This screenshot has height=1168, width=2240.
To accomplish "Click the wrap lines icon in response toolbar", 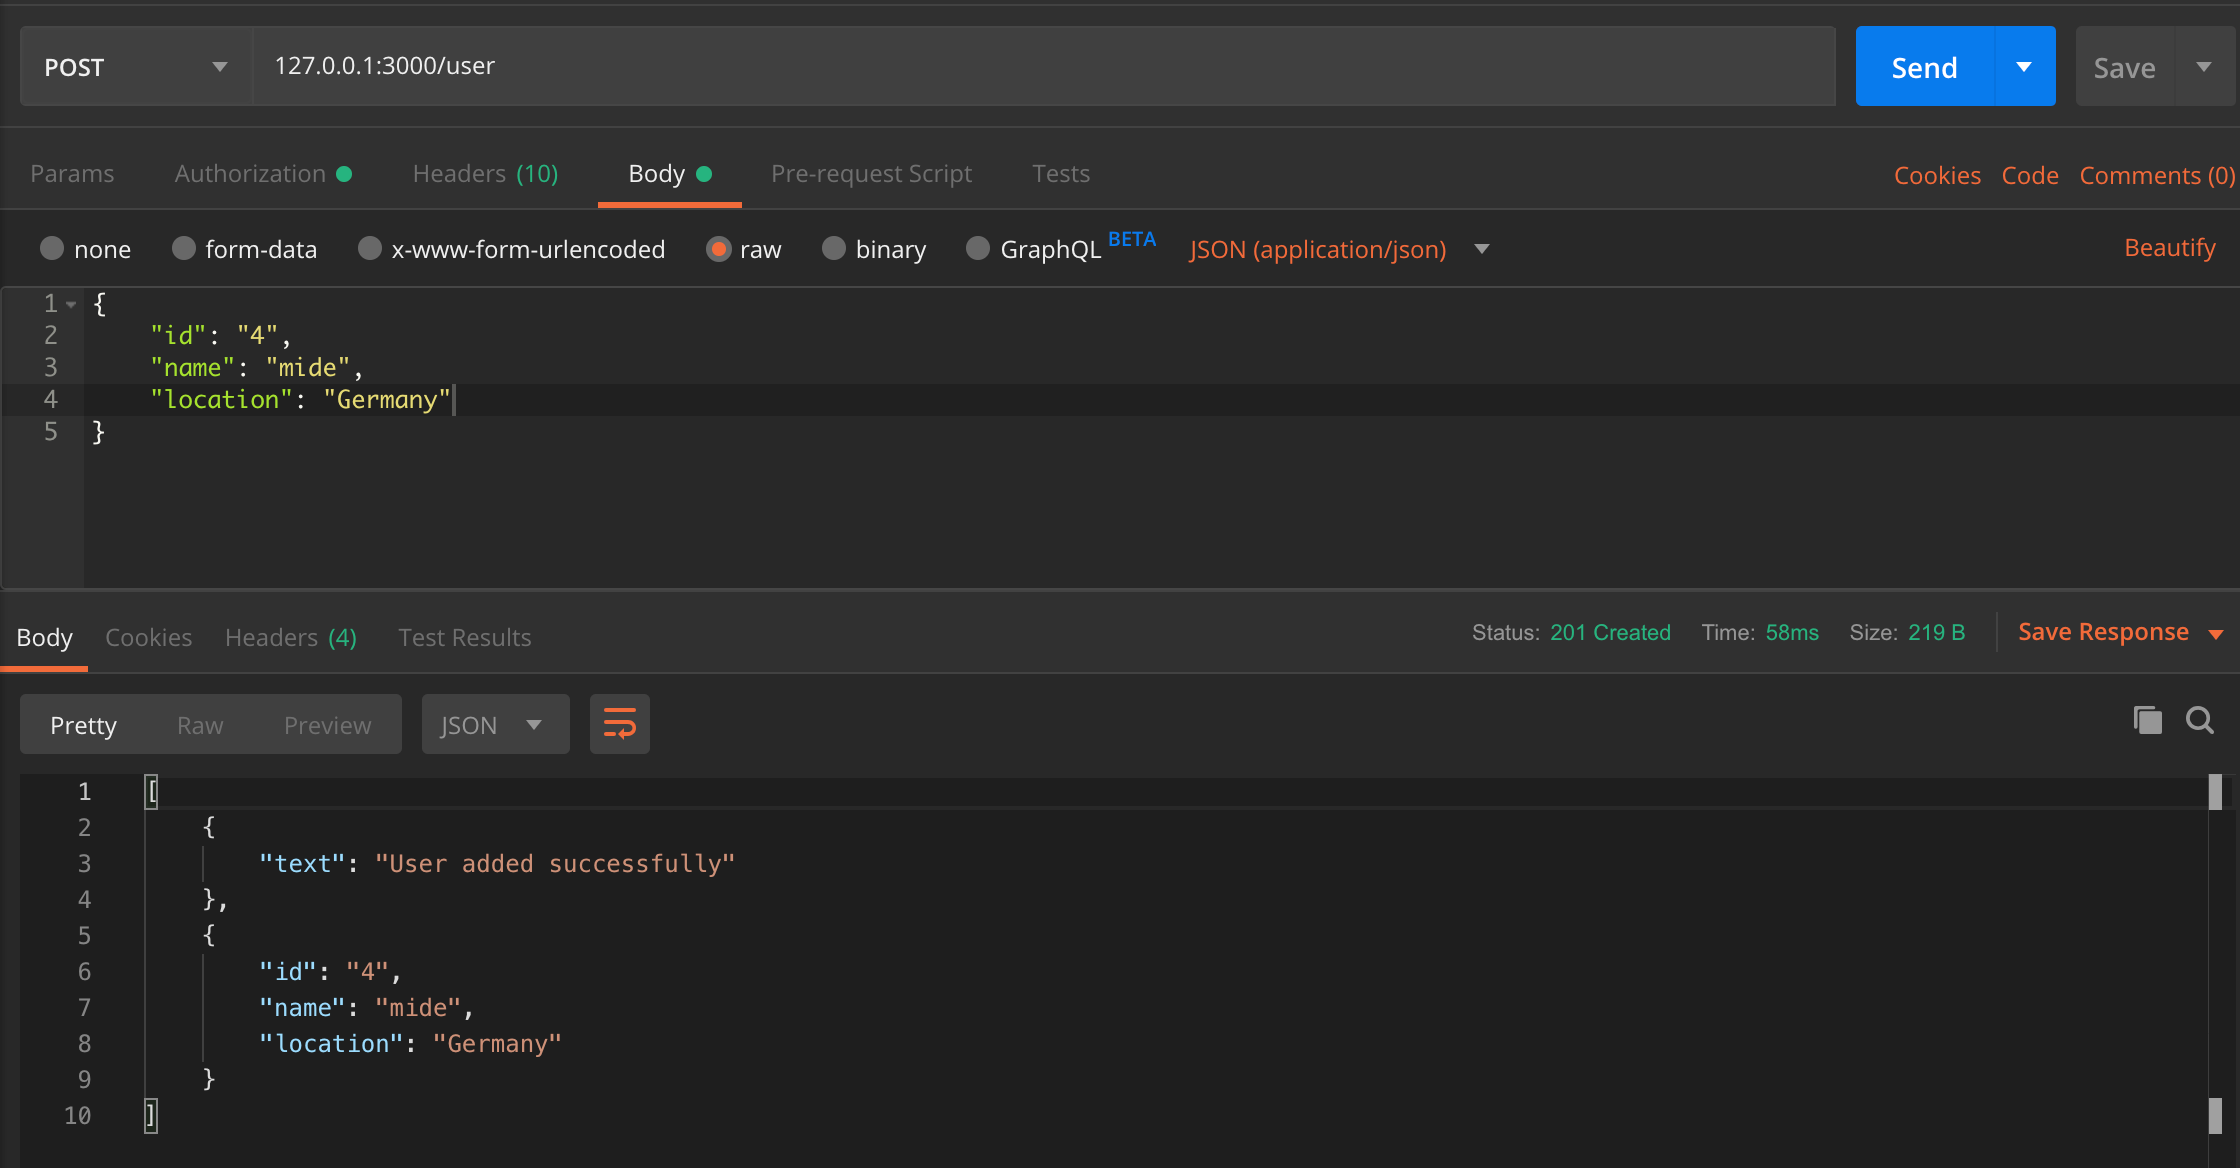I will point(619,724).
